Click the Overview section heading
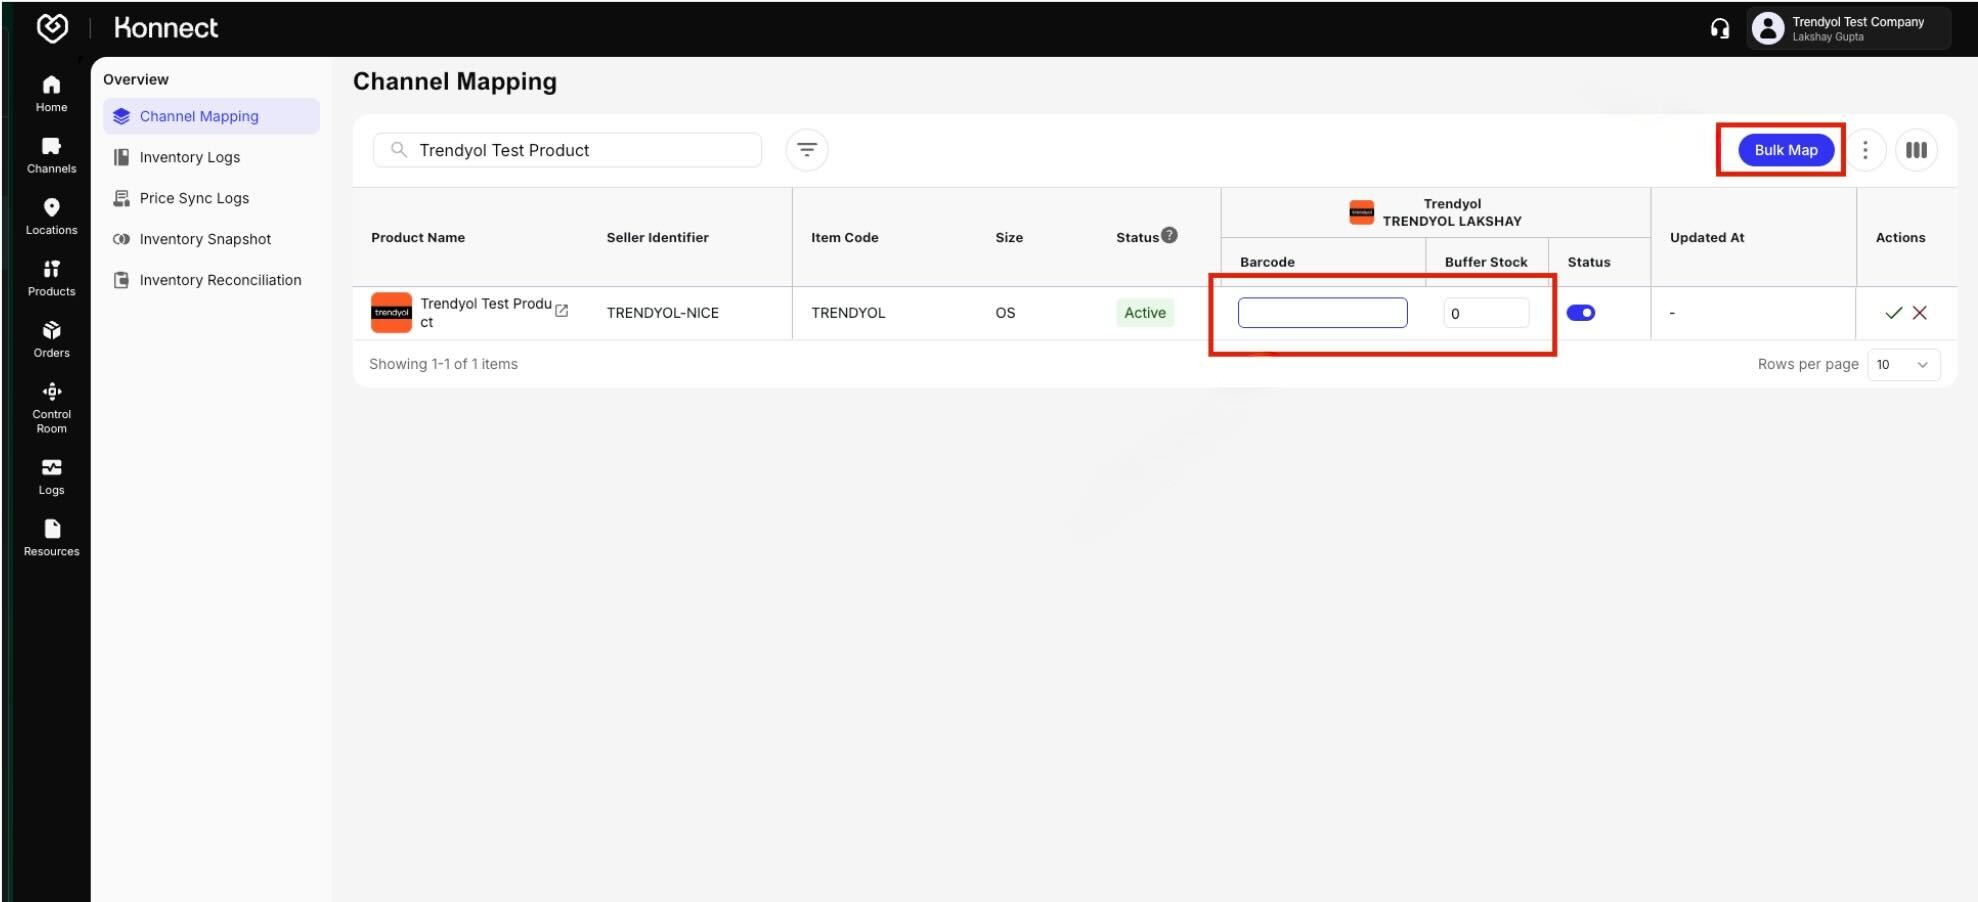The width and height of the screenshot is (1978, 902). 136,79
